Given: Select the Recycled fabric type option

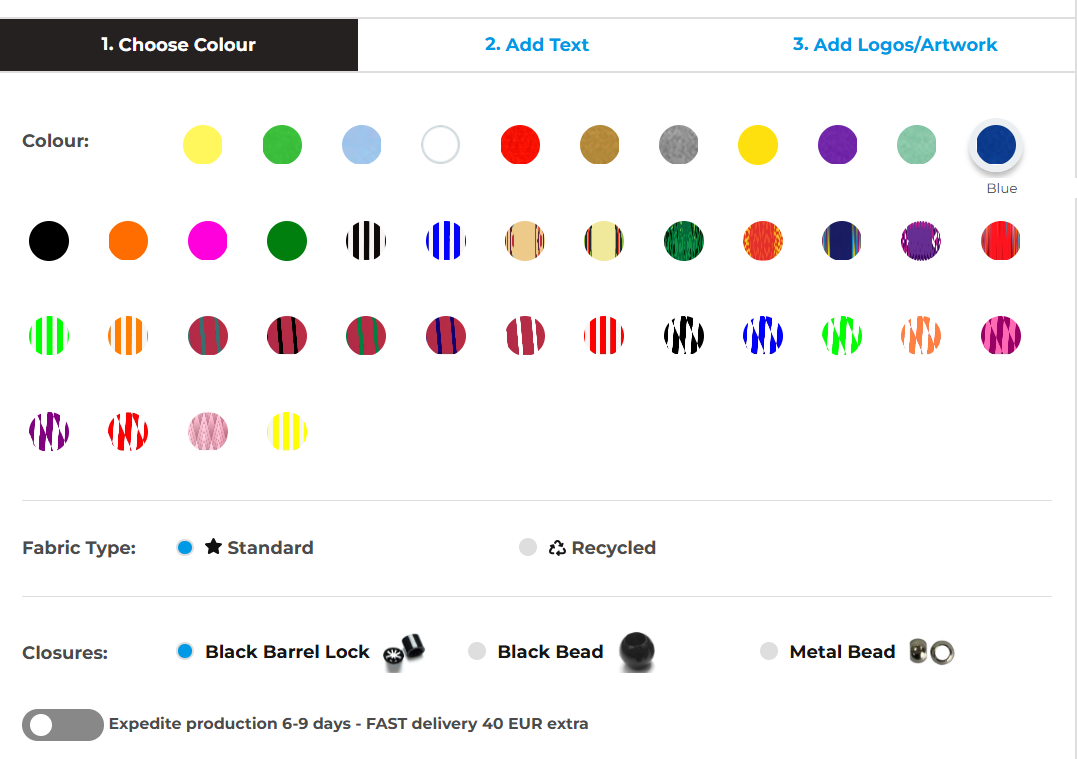Looking at the screenshot, I should pos(528,547).
